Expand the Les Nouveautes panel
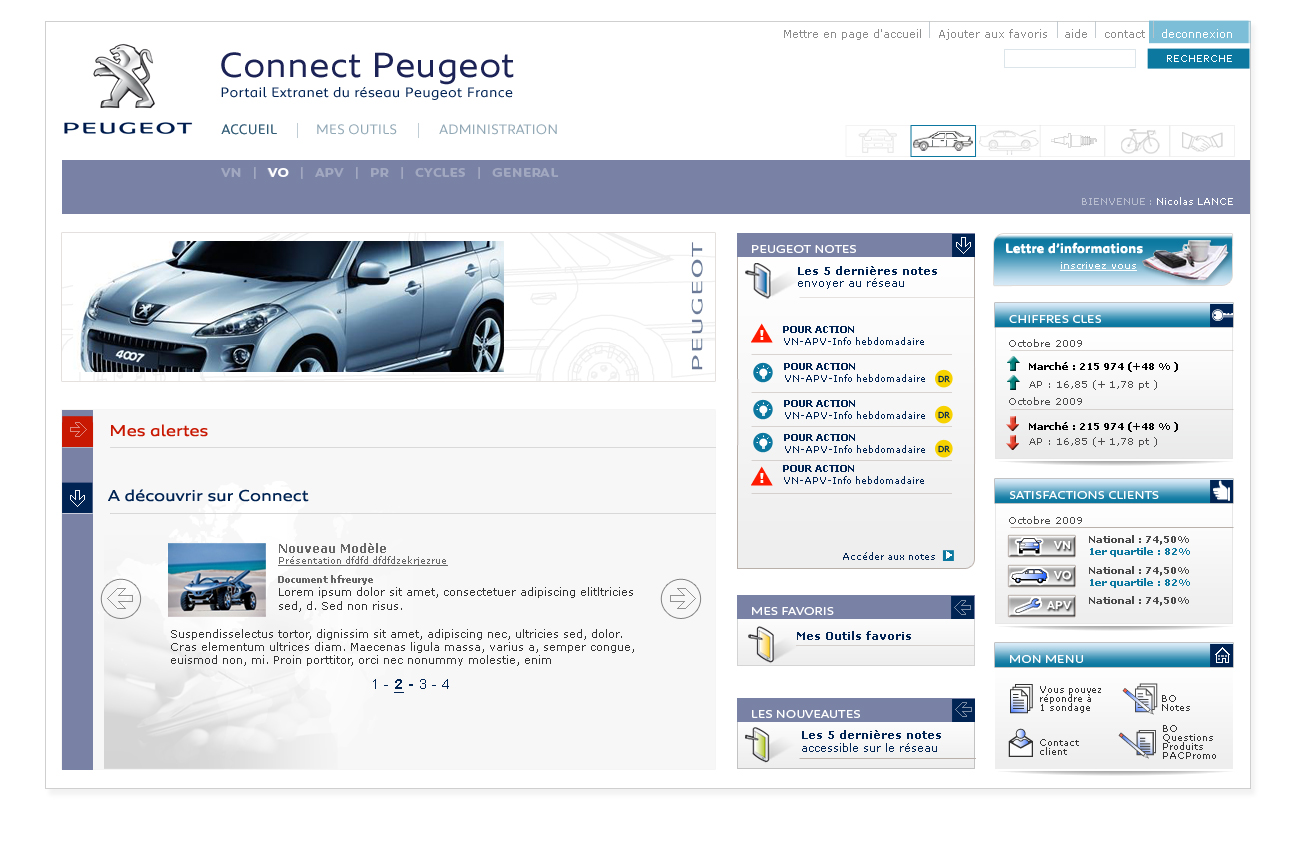 click(963, 710)
